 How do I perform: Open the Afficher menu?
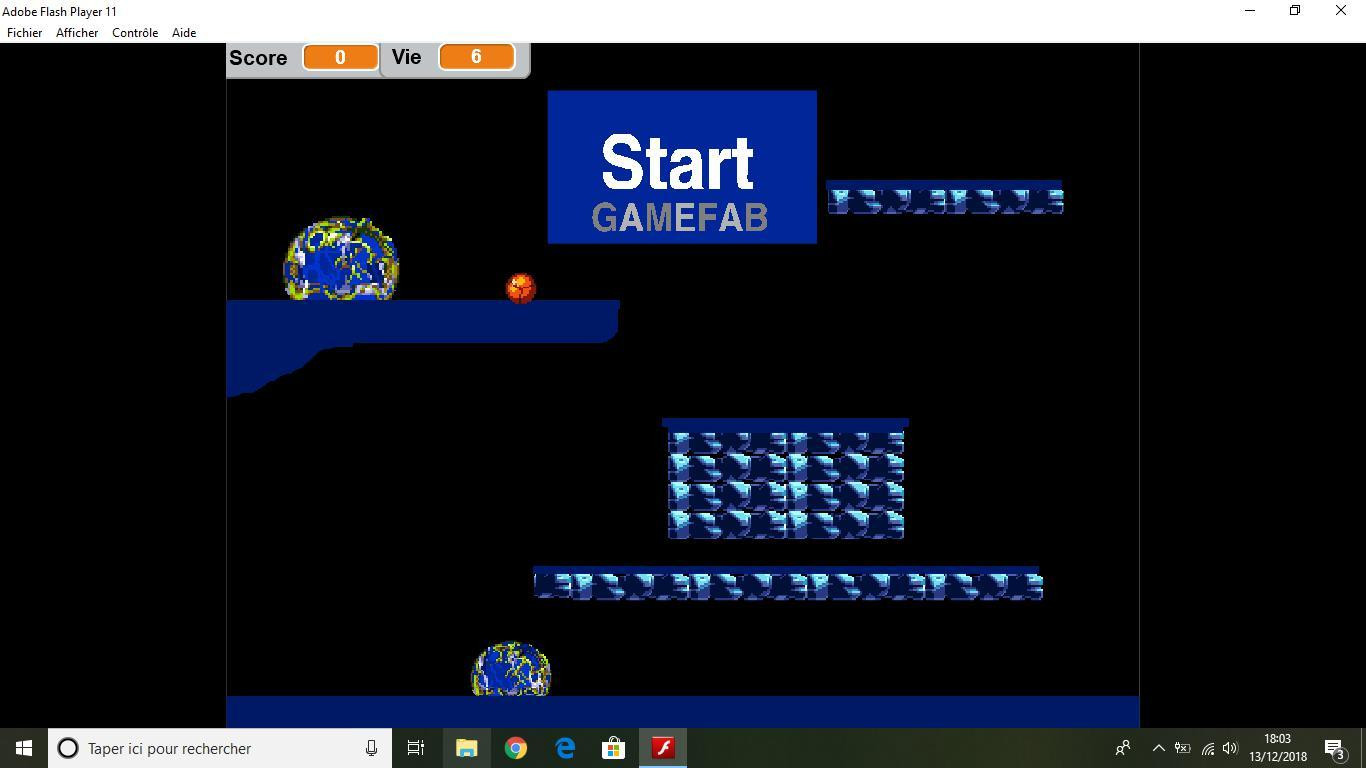(77, 33)
